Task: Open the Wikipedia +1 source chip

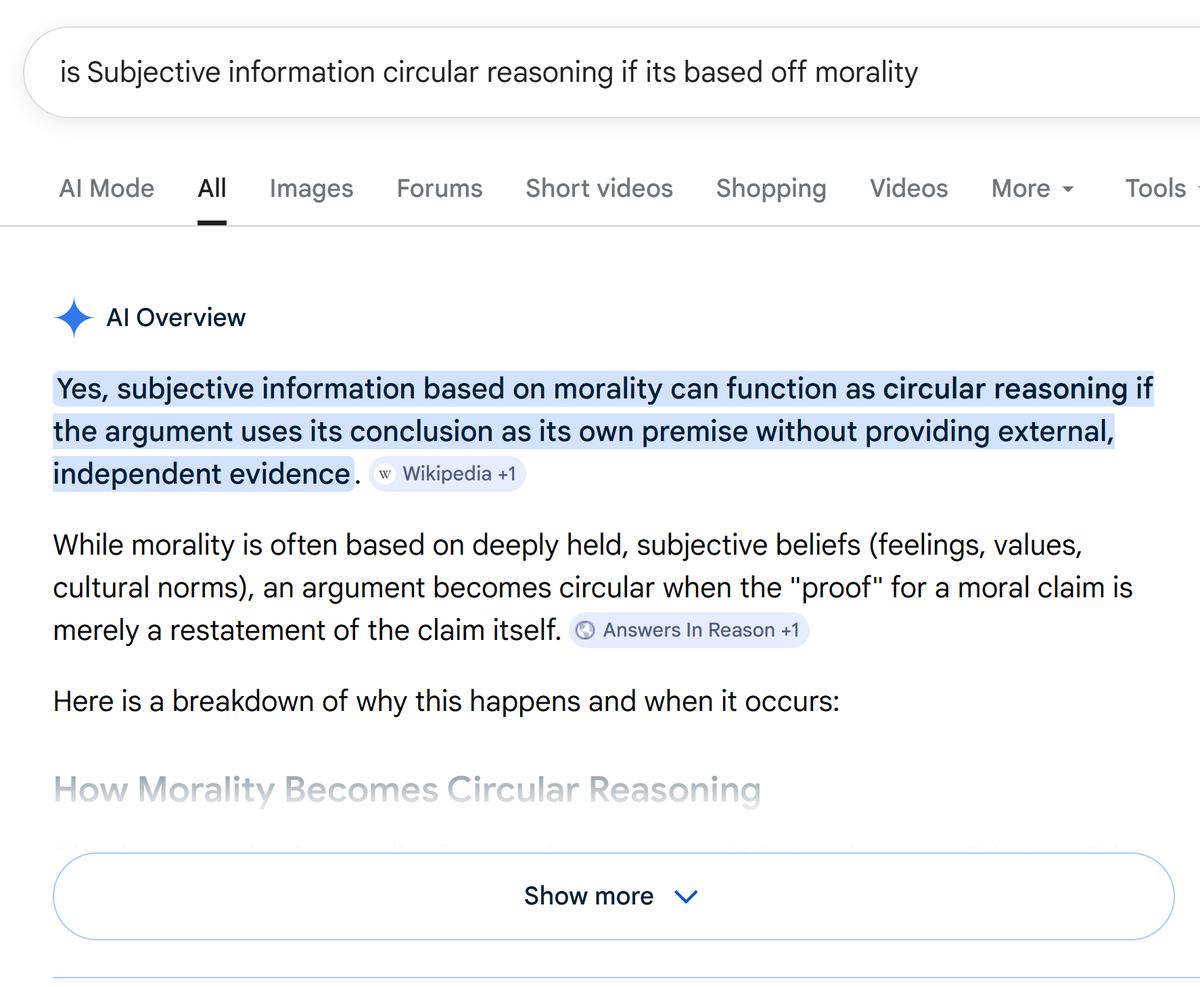Action: pos(447,474)
